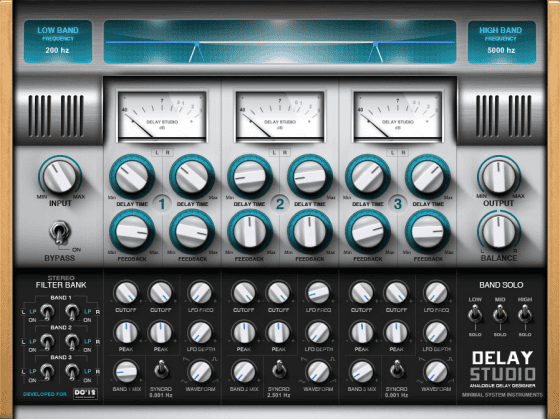The height and width of the screenshot is (419, 560).
Task: Click band 1 Waveform knob
Action: coord(200,372)
